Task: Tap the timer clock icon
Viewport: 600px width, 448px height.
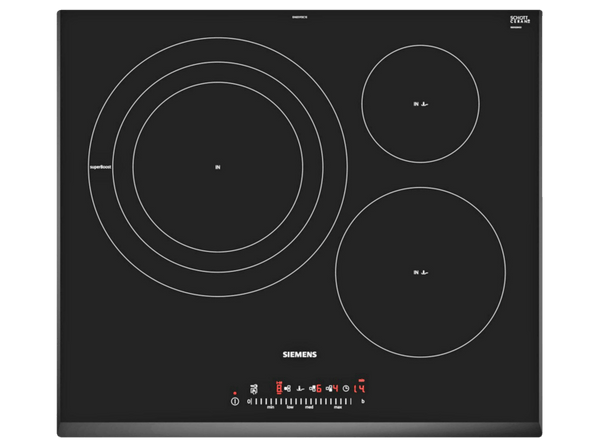Action: 346,388
